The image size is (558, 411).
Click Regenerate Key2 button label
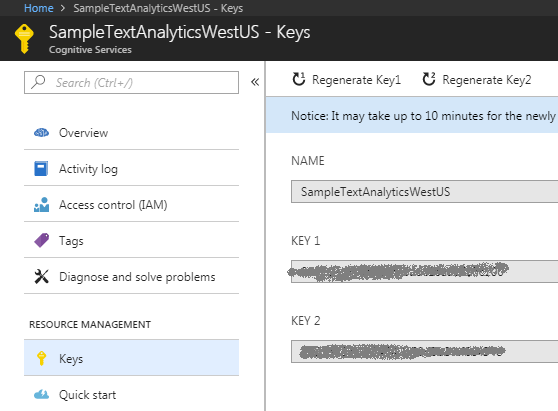click(486, 80)
